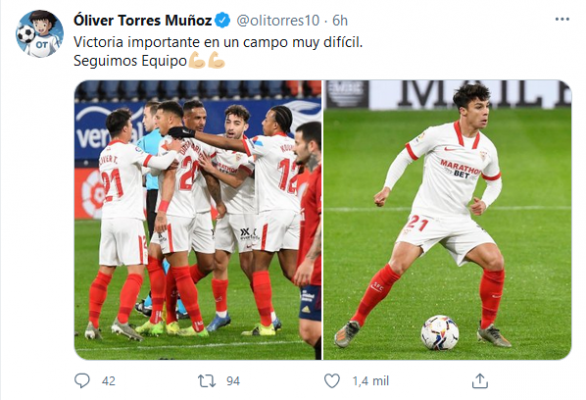Open the @olitorres10 handle link
This screenshot has width=586, height=400.
coord(278,20)
